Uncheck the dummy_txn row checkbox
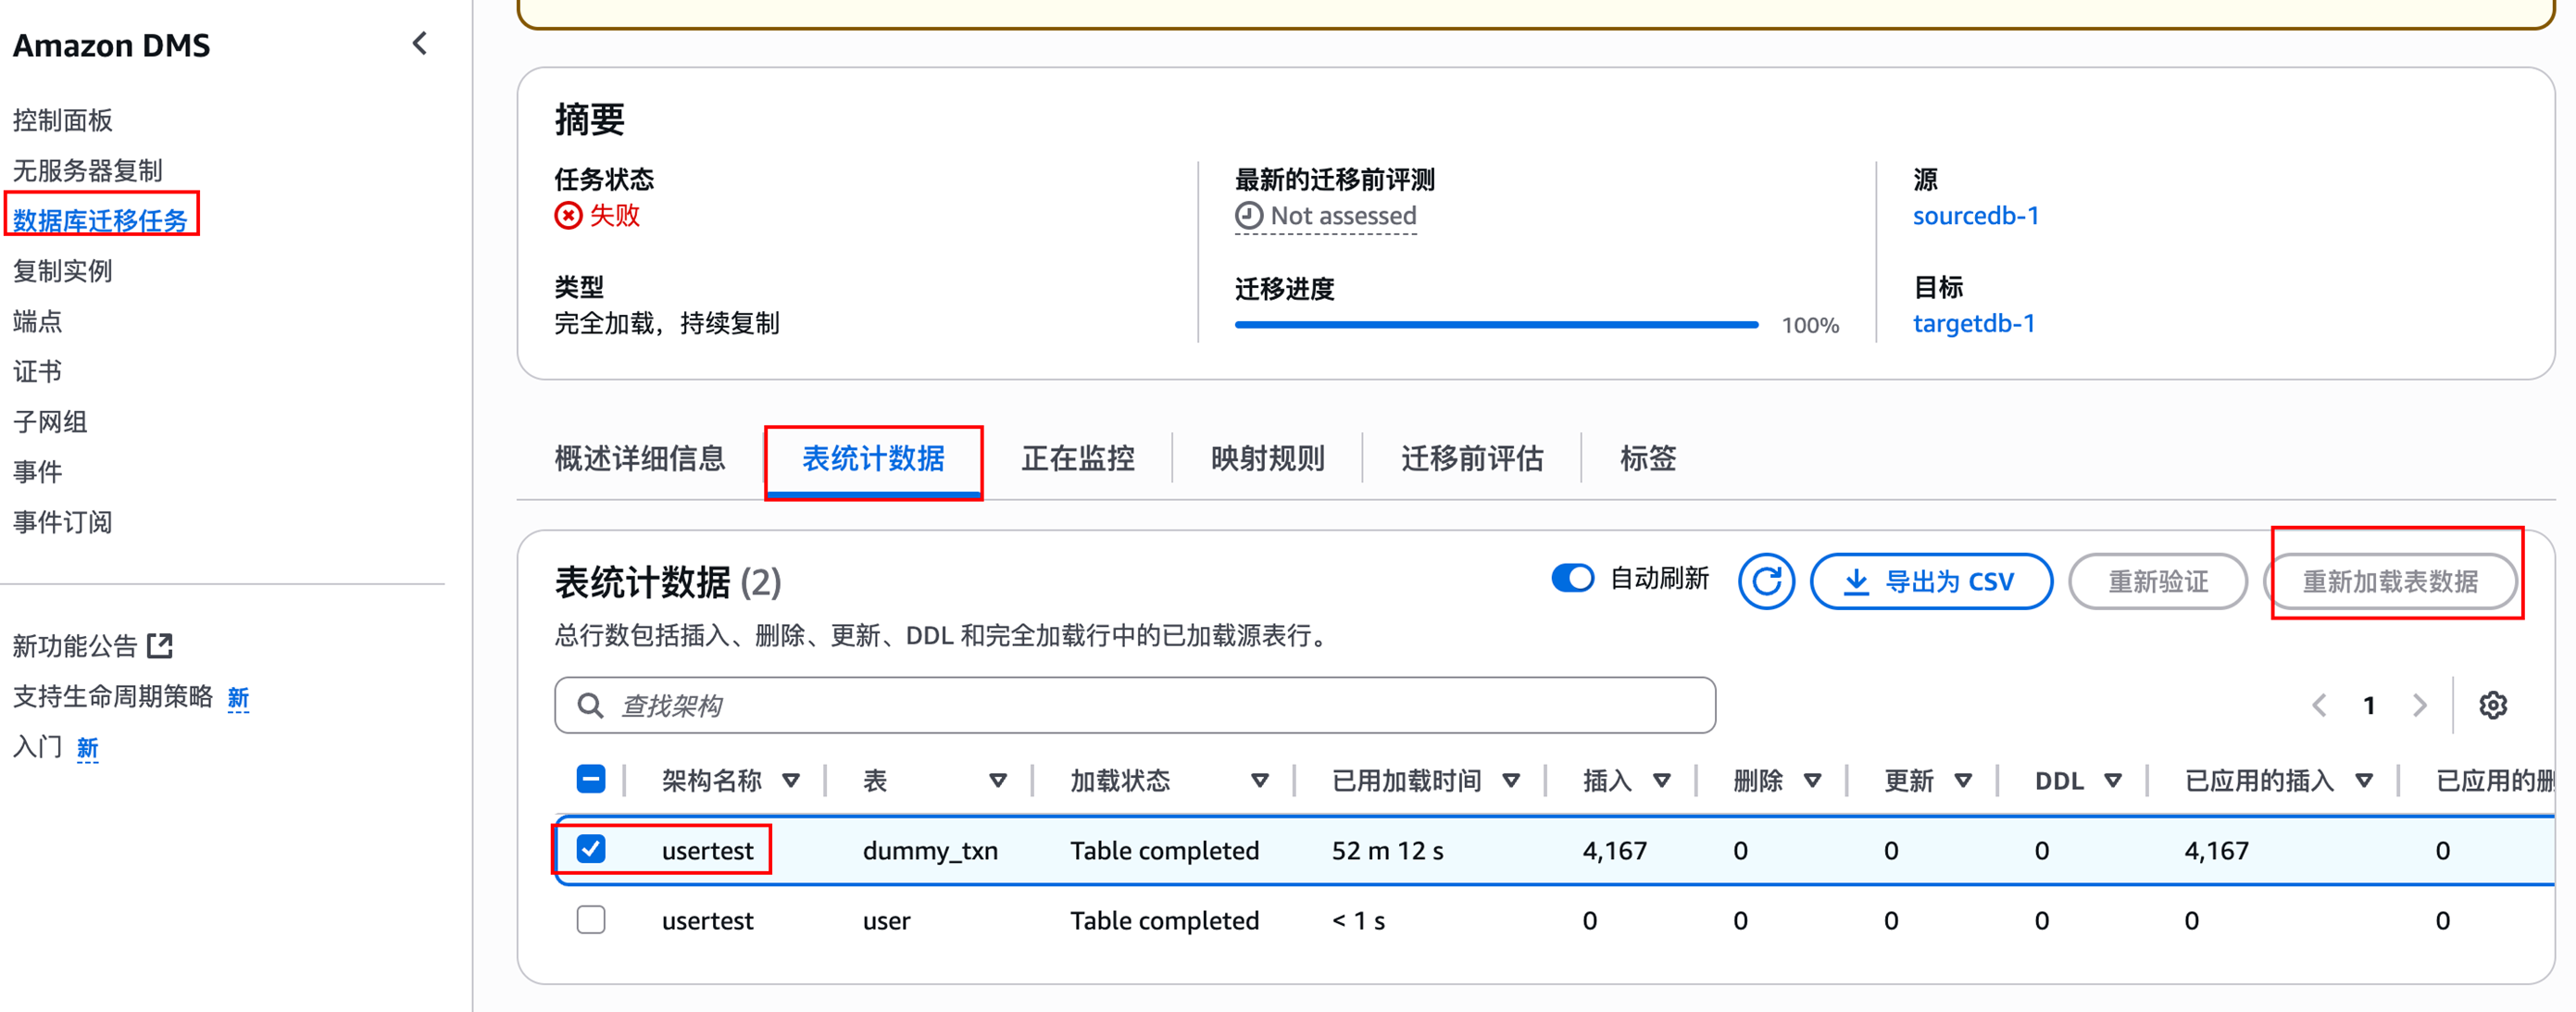 click(591, 849)
